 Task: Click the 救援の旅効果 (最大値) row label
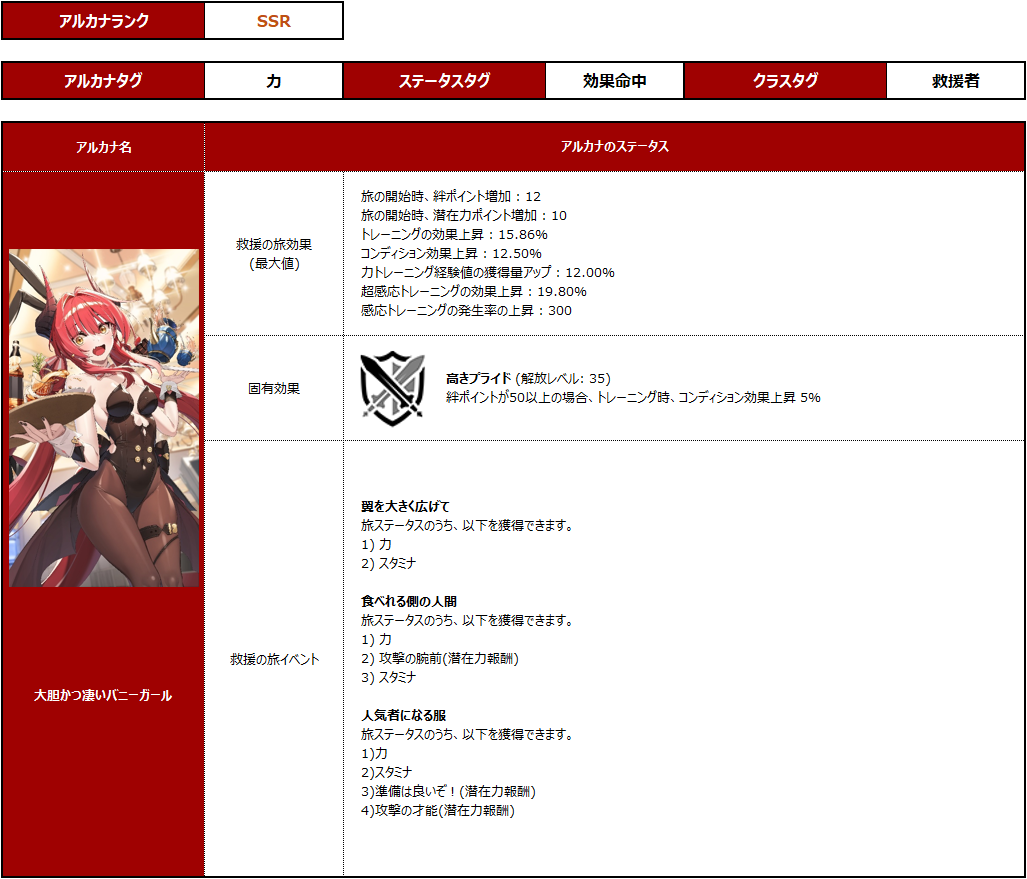click(x=274, y=254)
